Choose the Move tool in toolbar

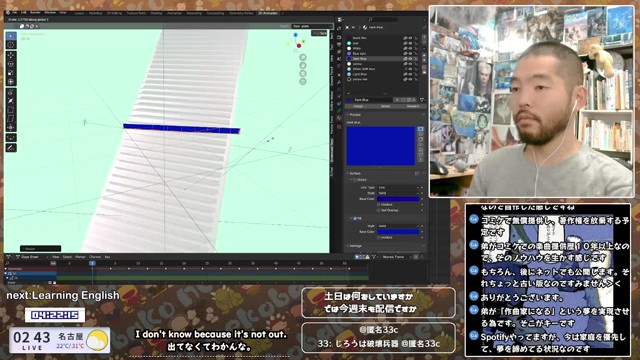point(11,56)
